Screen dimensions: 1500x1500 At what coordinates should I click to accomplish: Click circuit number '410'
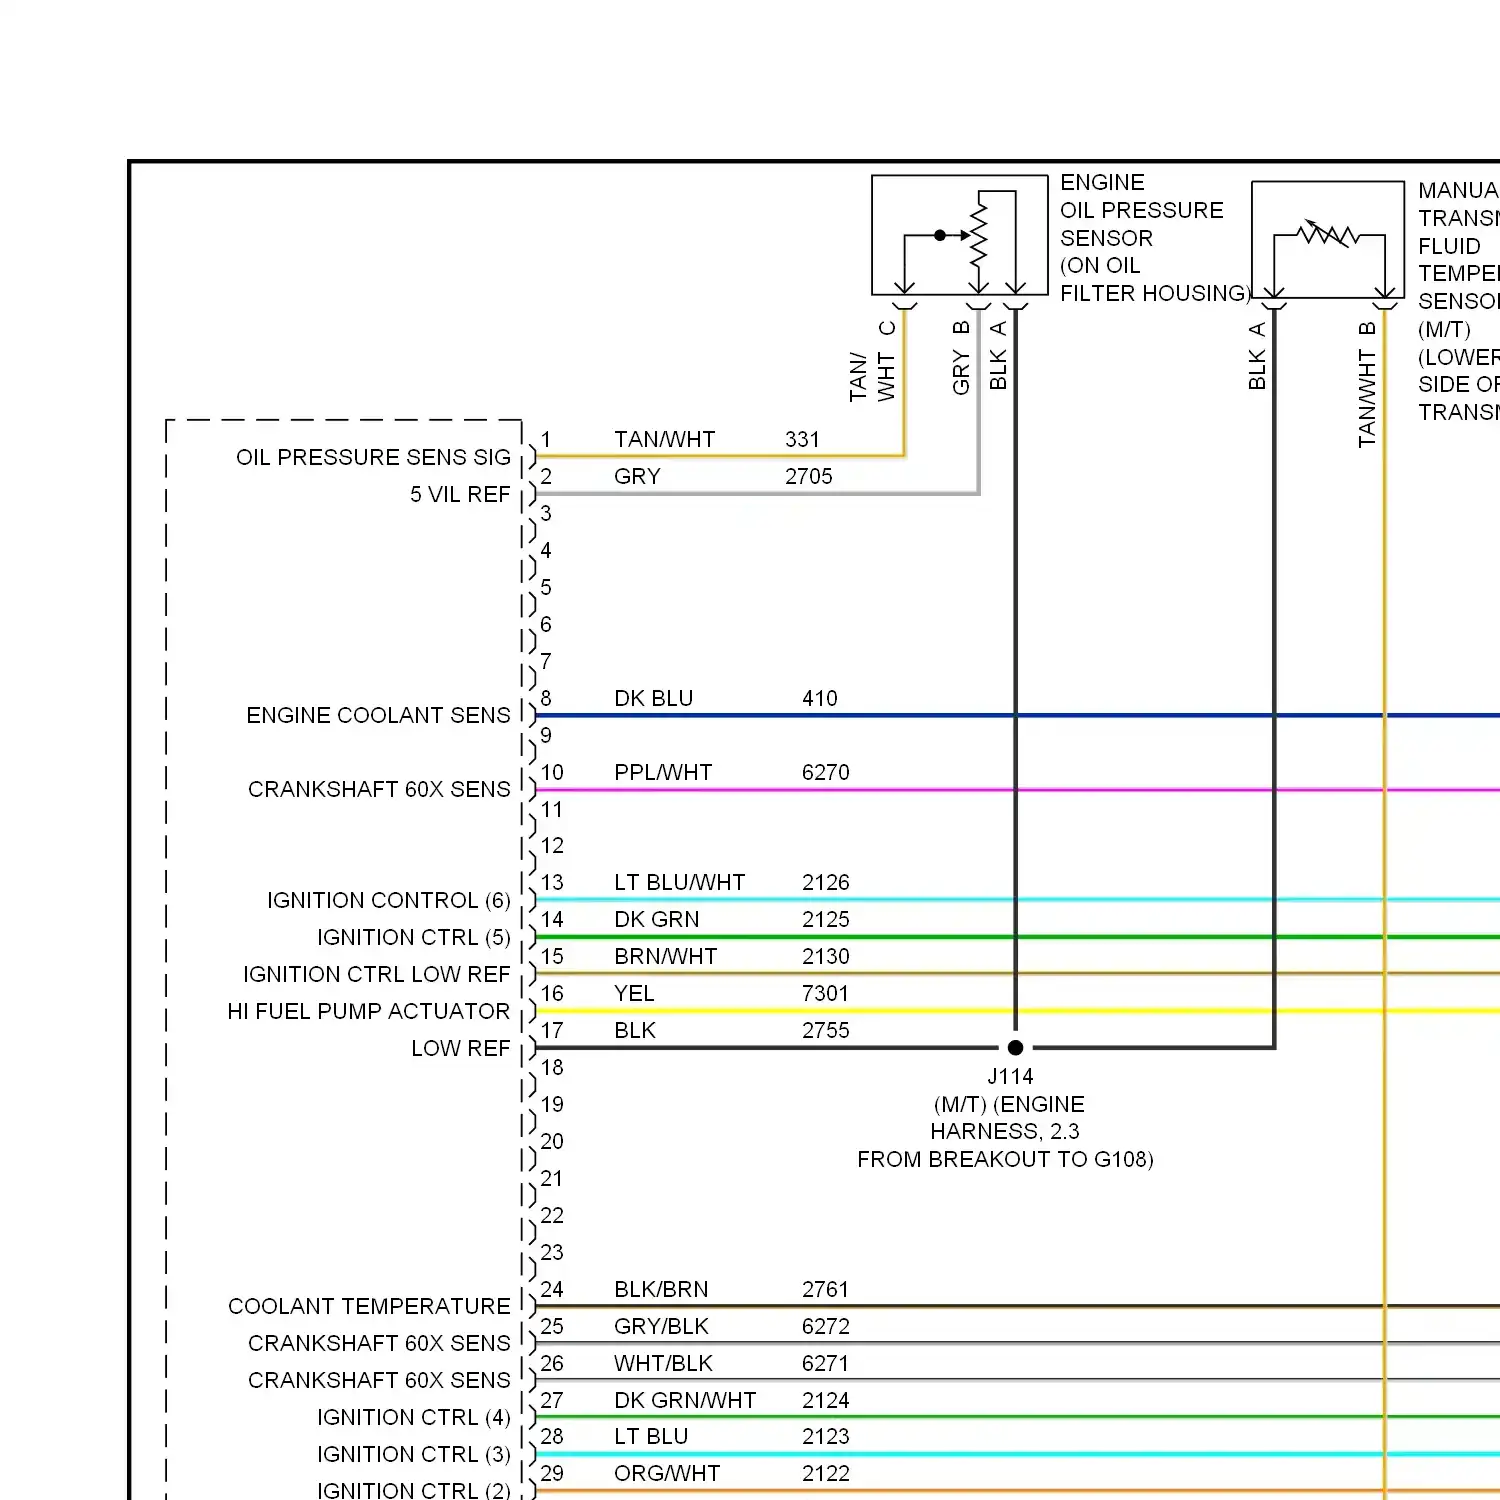(820, 698)
